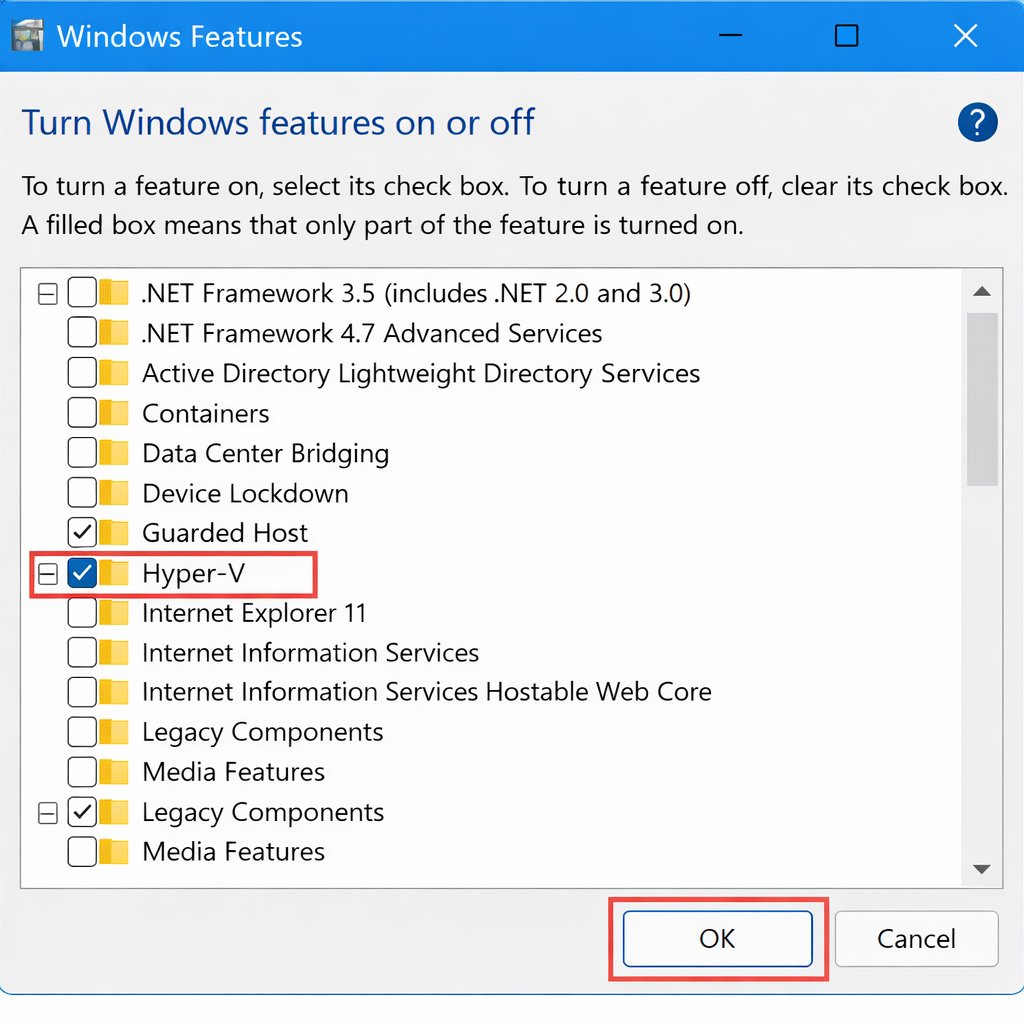
Task: Click the Help question mark icon
Action: 978,122
